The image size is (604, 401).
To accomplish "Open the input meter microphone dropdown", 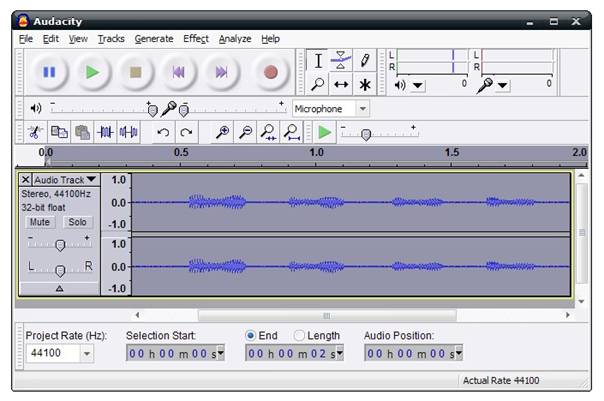I will click(502, 85).
